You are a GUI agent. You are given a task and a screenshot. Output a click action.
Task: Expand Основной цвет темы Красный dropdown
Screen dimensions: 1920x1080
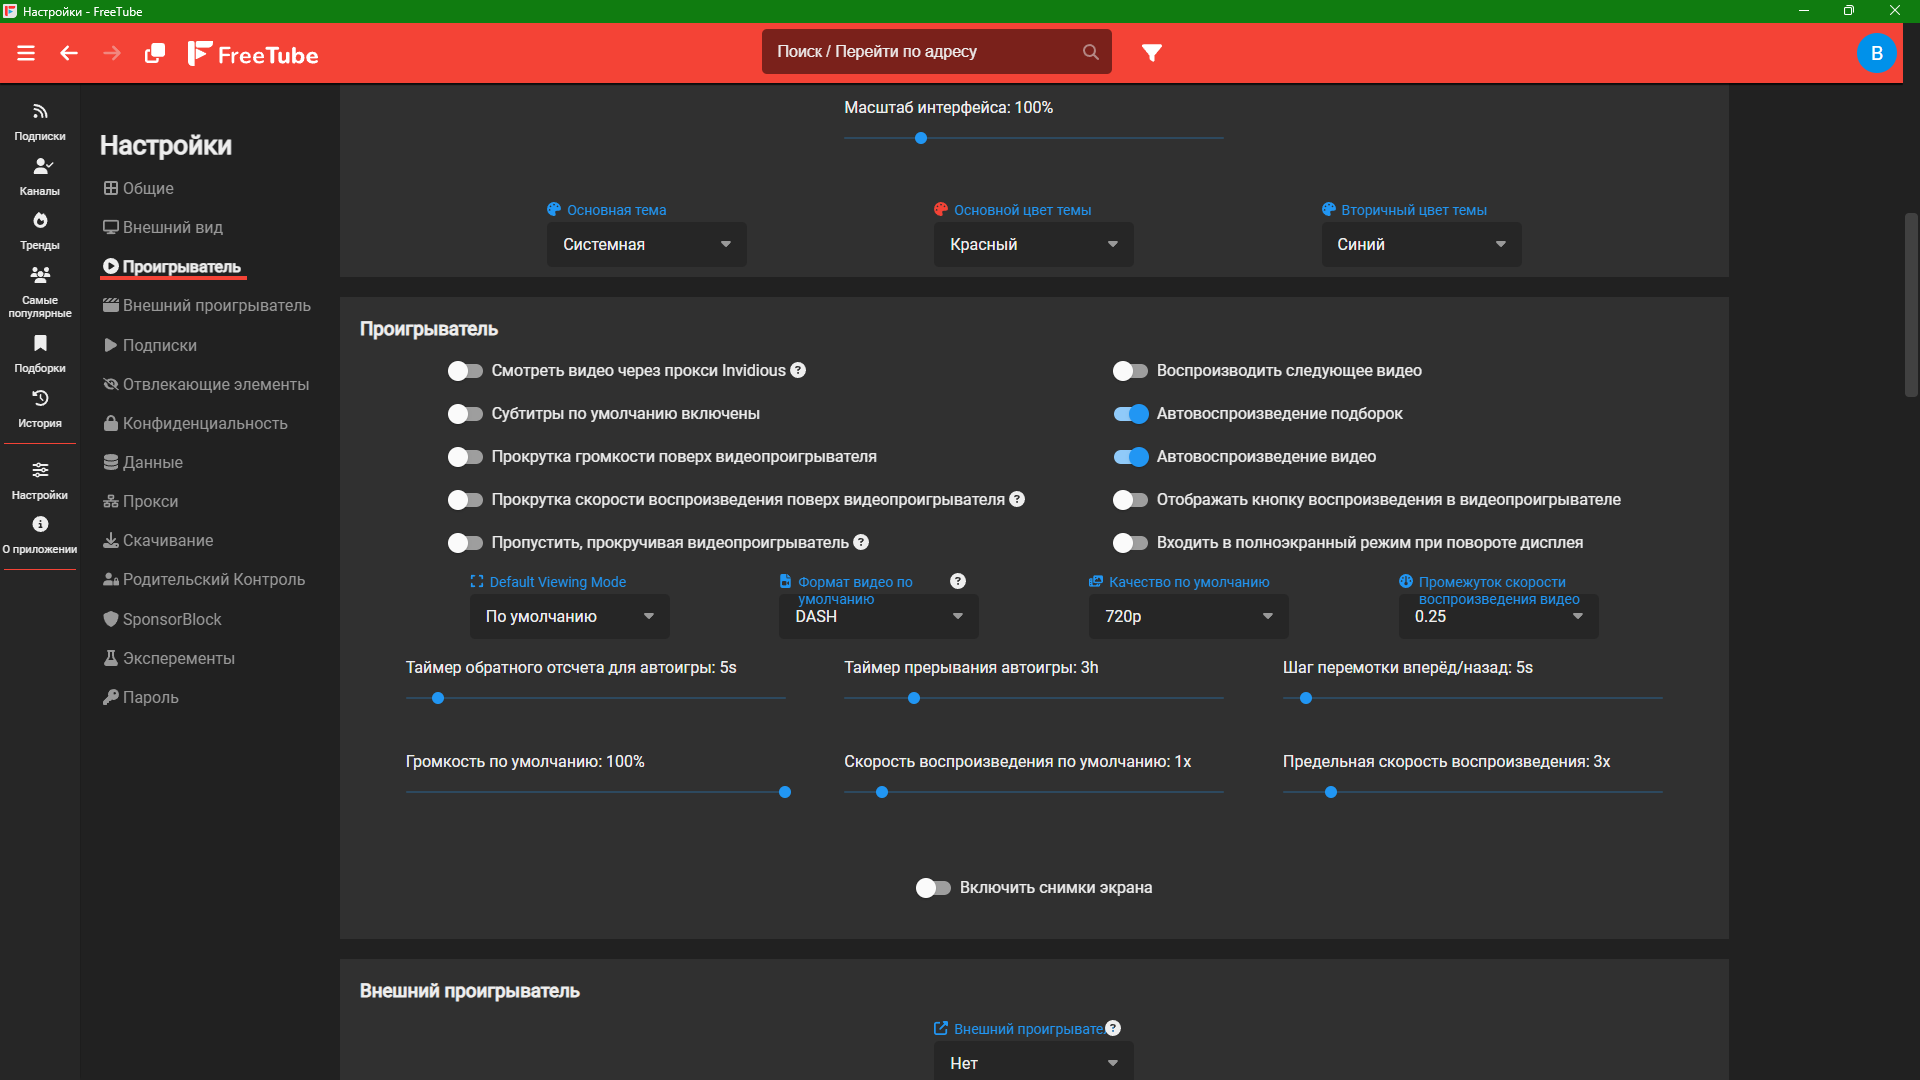[1033, 245]
